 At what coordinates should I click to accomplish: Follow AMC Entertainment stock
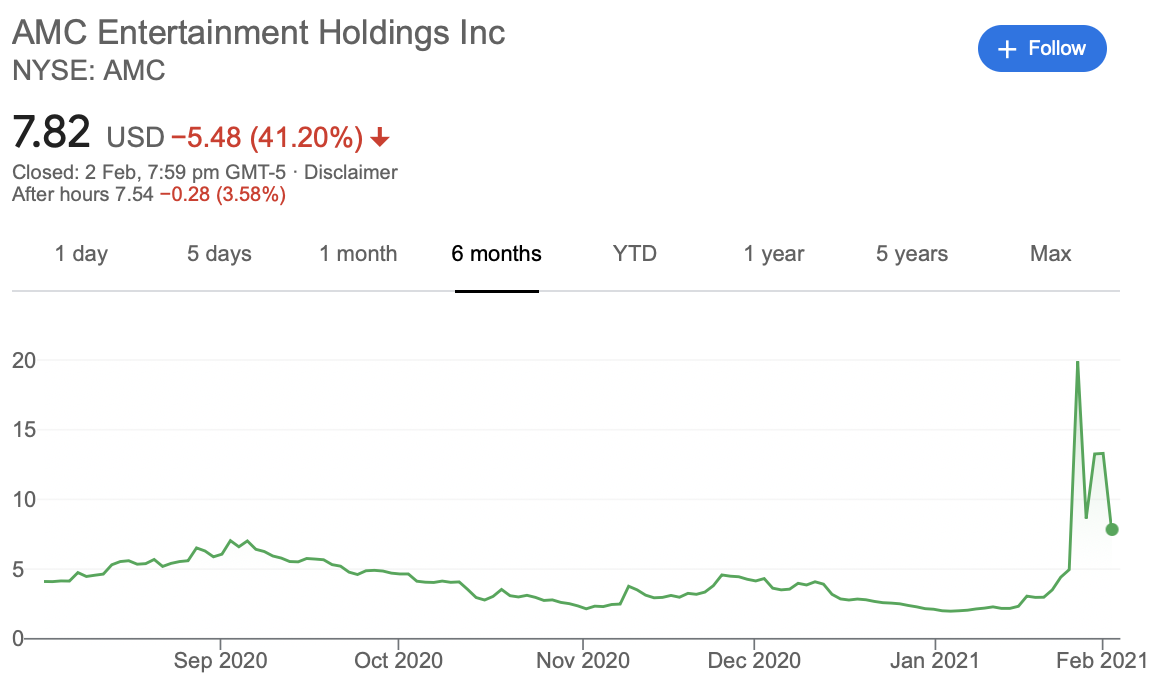click(x=1042, y=49)
